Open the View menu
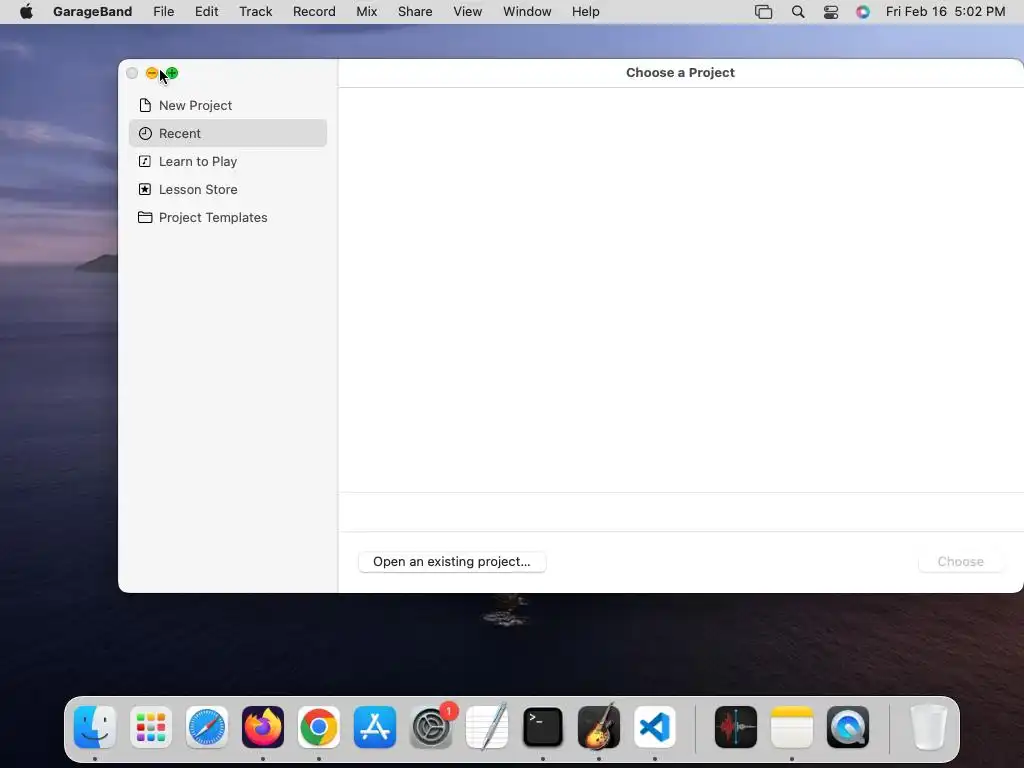Screen dimensions: 1024x768 point(468,12)
